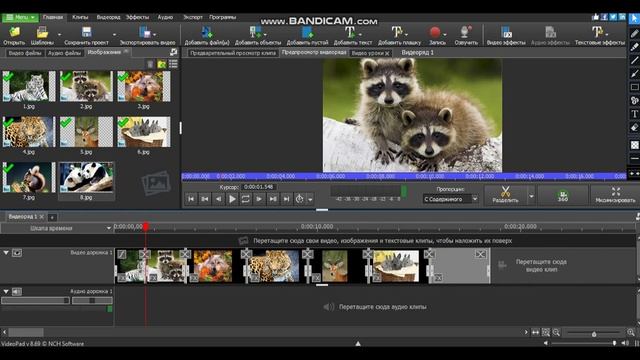Start recording with red Запись icon
Image resolution: width=640 pixels, height=360 pixels.
point(435,33)
